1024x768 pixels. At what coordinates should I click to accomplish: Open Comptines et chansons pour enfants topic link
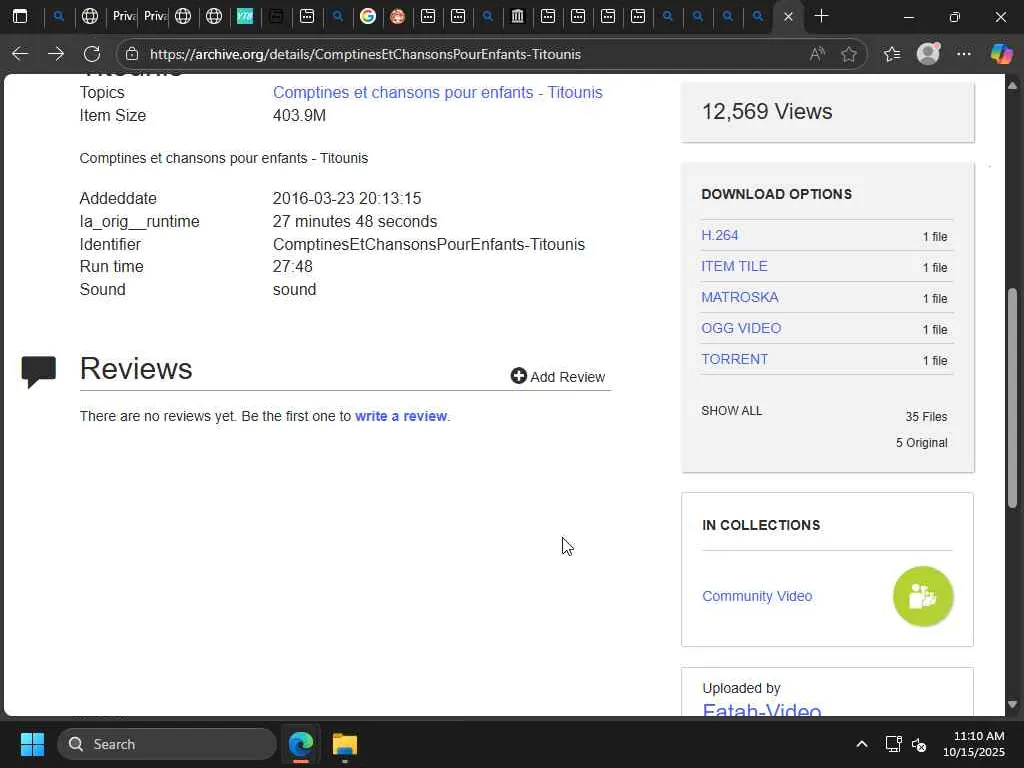[438, 93]
